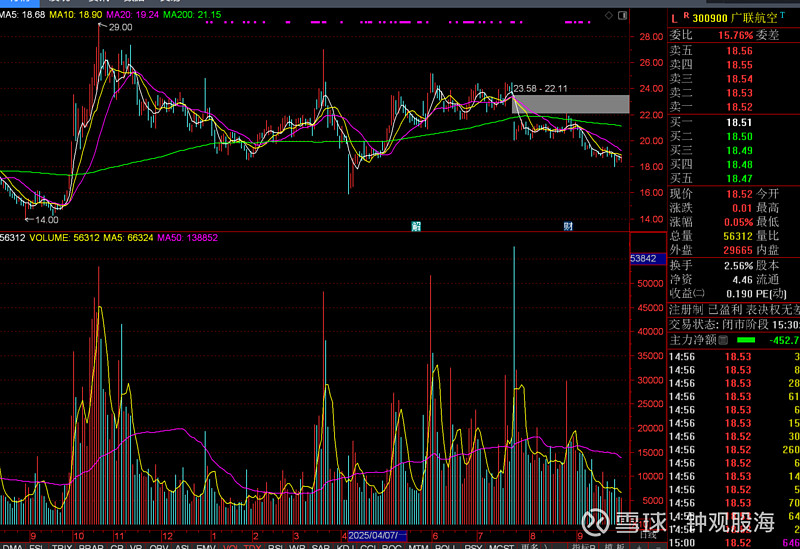Click the small icon beside 主力净额
Screen dimensions: 800x549
coord(722,339)
